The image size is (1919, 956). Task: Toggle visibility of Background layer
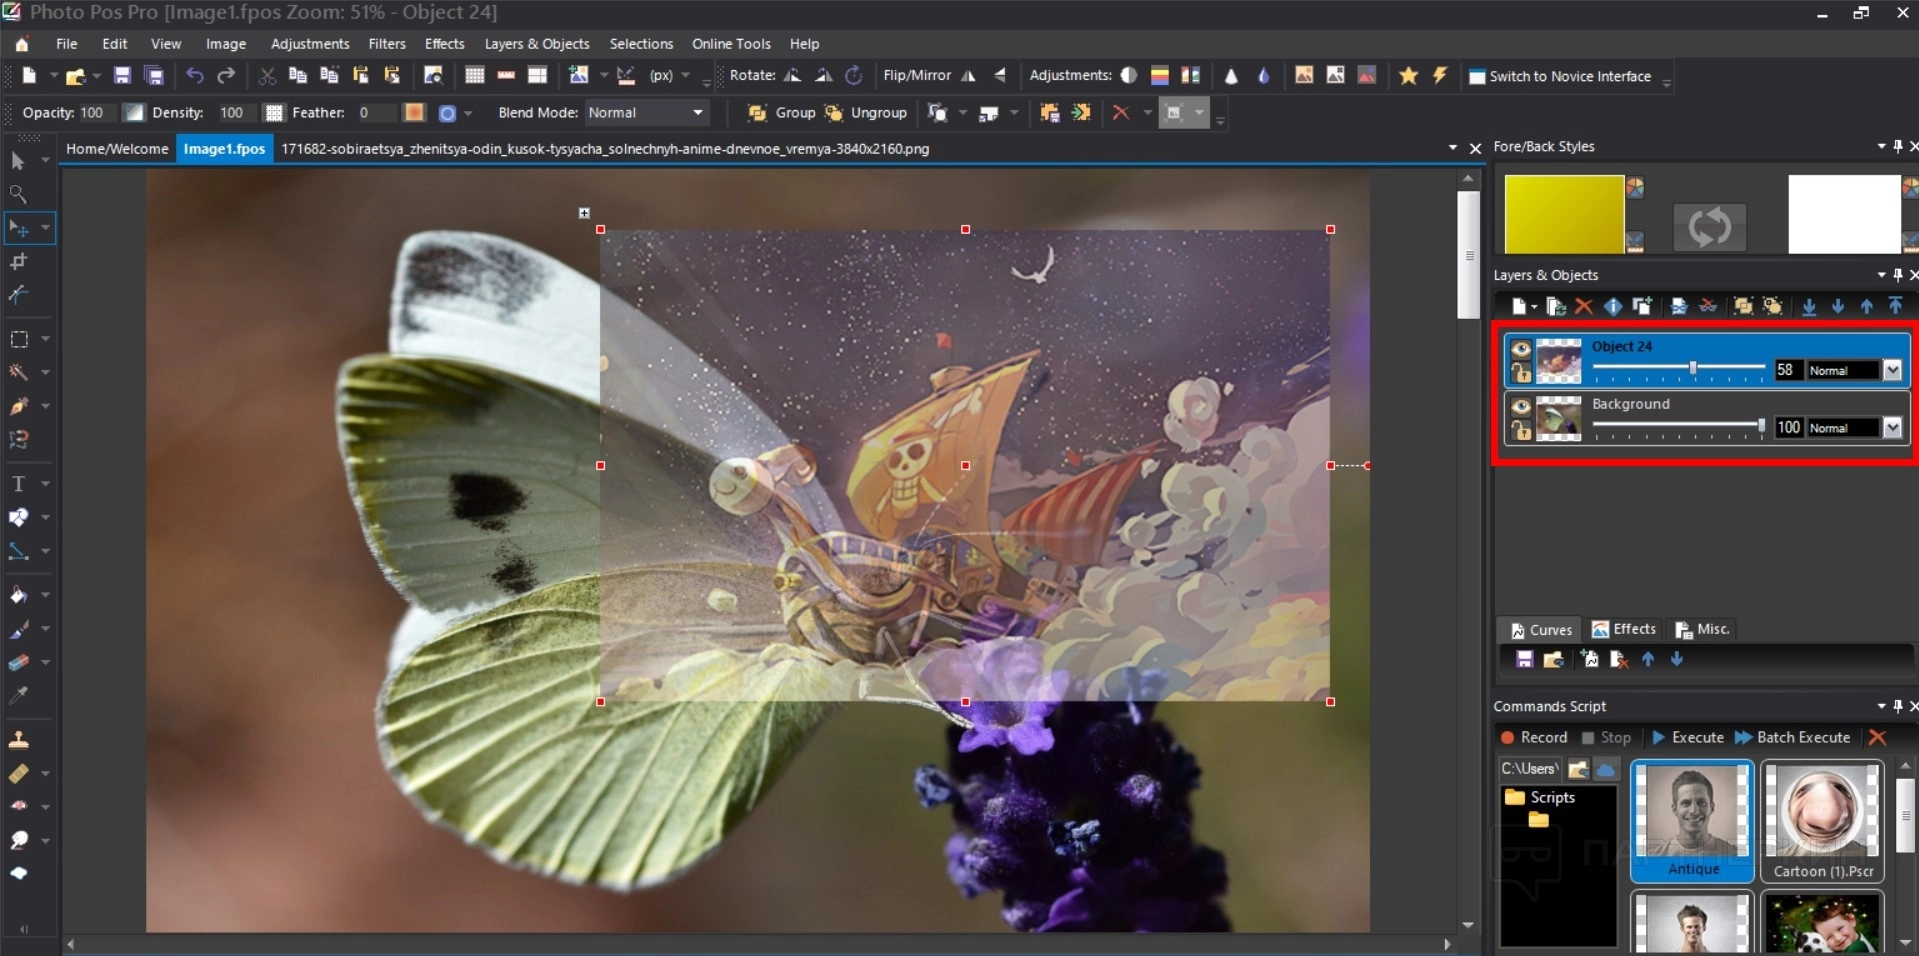pos(1521,406)
